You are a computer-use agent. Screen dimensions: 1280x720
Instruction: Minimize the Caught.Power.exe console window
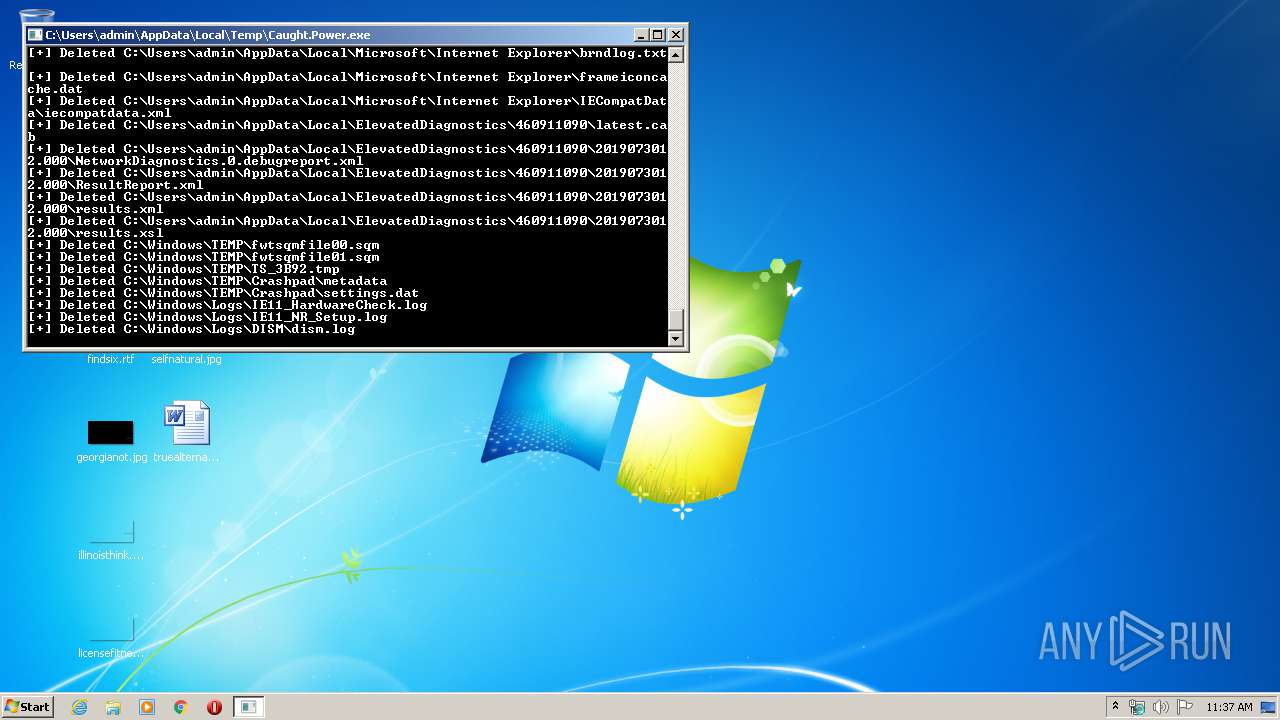click(x=640, y=35)
